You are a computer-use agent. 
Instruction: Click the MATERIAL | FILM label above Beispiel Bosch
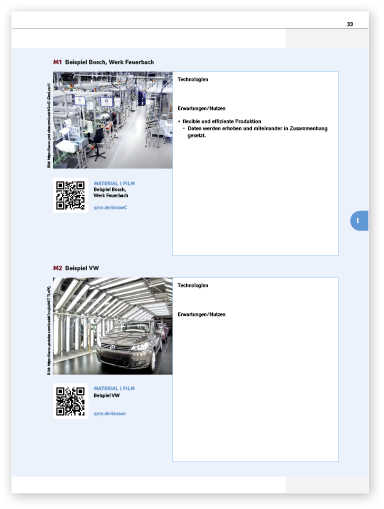coord(114,183)
